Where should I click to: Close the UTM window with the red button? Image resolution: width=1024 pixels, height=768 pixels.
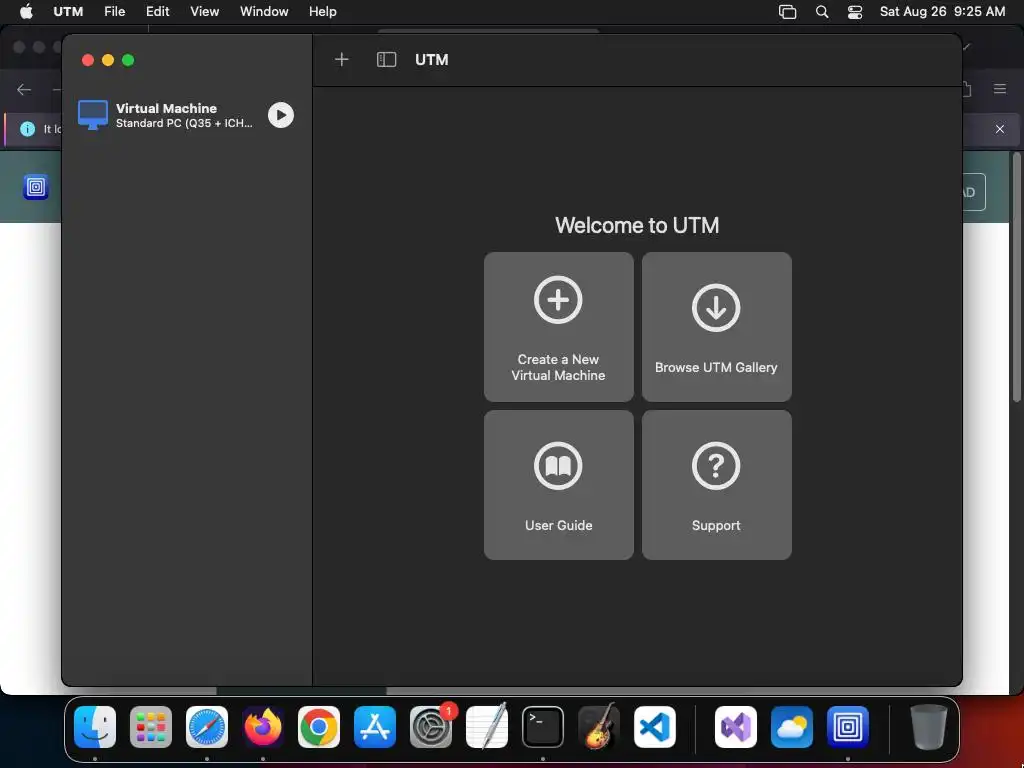pyautogui.click(x=88, y=60)
